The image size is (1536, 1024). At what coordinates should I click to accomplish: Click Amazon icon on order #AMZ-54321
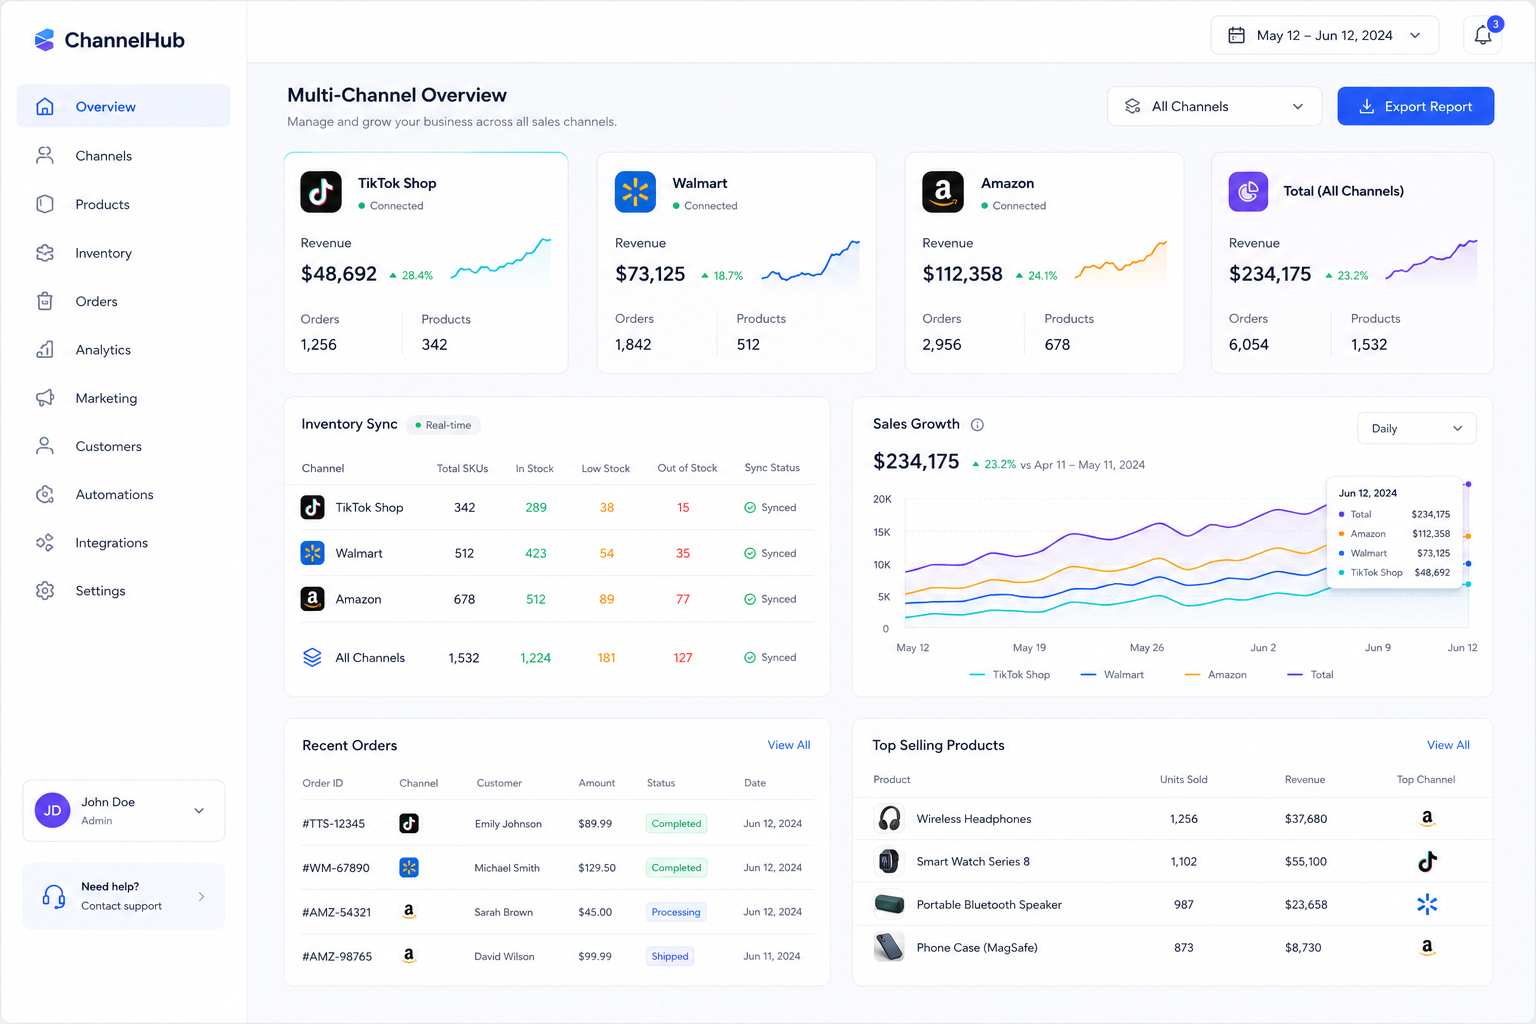[x=408, y=911]
